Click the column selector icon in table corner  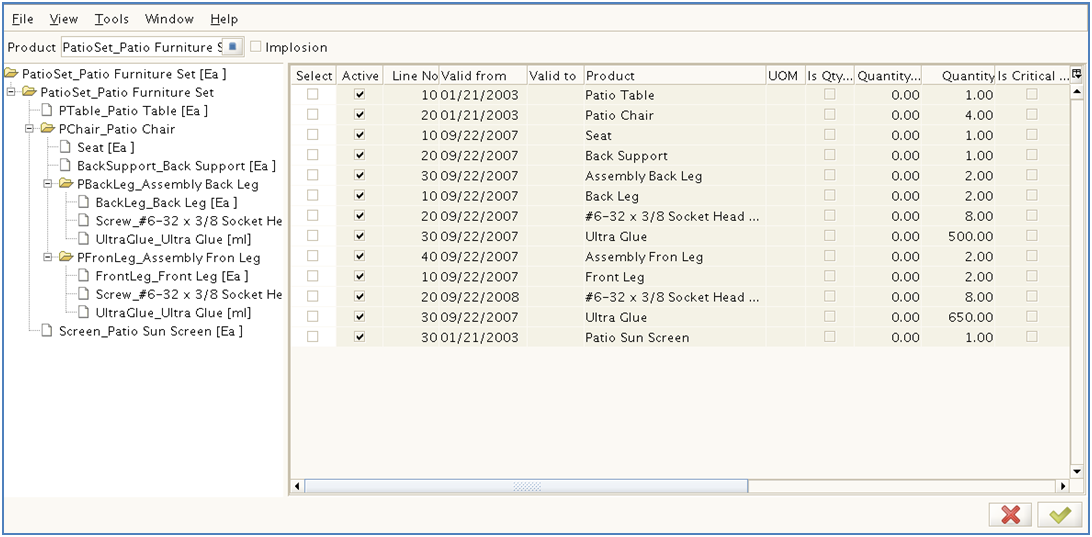click(x=1077, y=75)
